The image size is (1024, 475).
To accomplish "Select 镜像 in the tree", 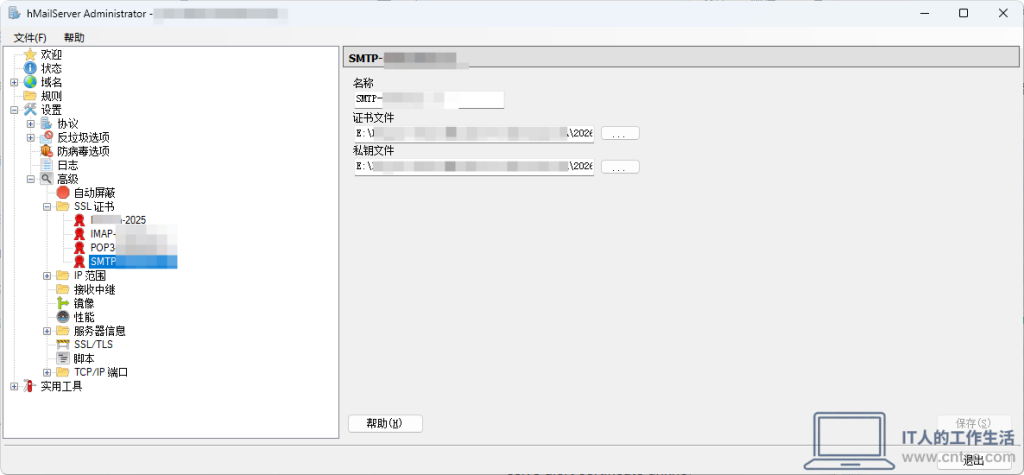I will click(x=84, y=303).
